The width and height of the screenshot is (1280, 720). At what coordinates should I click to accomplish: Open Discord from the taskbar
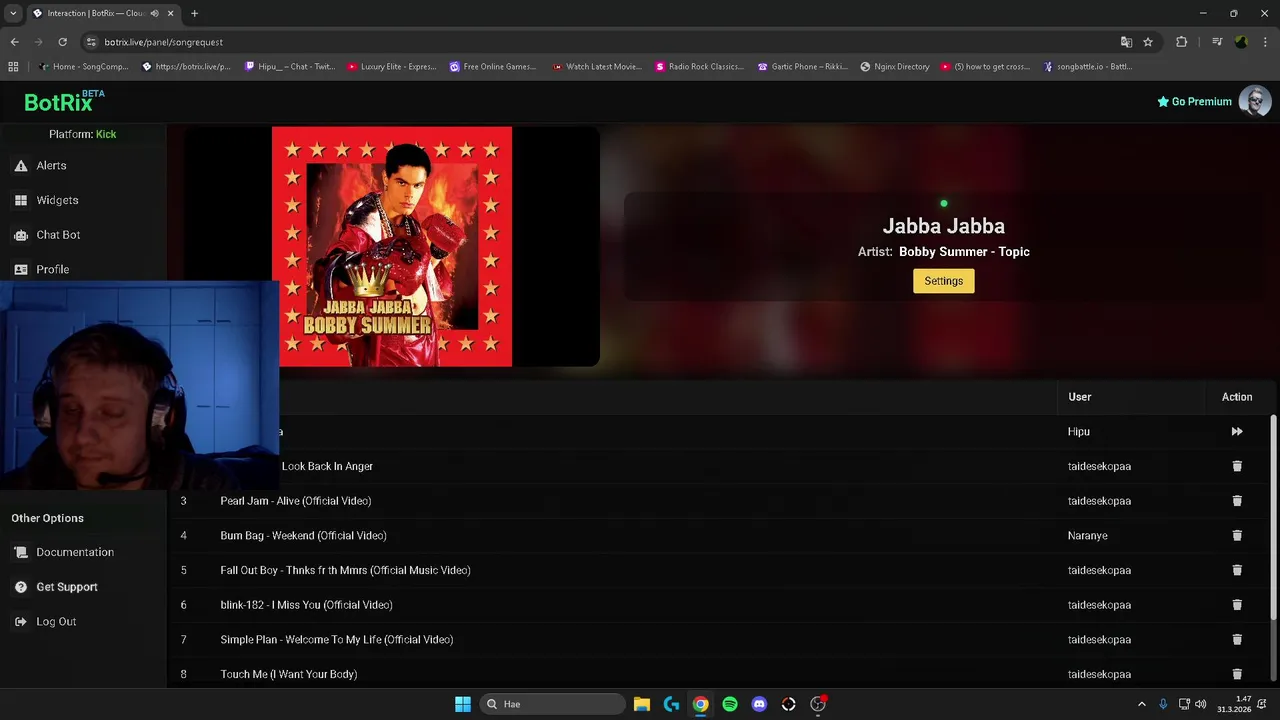pyautogui.click(x=759, y=704)
